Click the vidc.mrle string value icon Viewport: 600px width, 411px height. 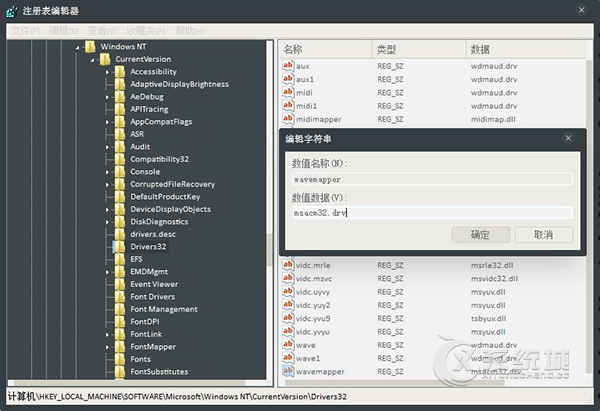click(288, 265)
